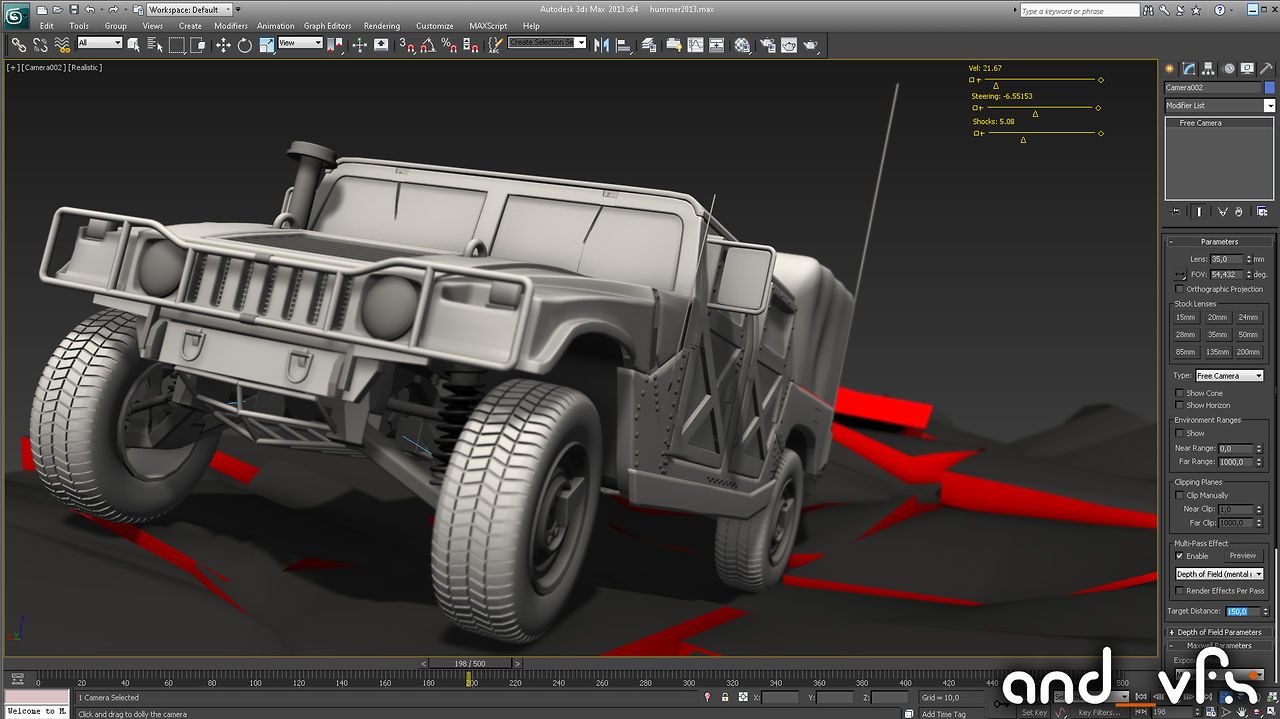
Task: Select the Select and Move tool
Action: point(223,45)
